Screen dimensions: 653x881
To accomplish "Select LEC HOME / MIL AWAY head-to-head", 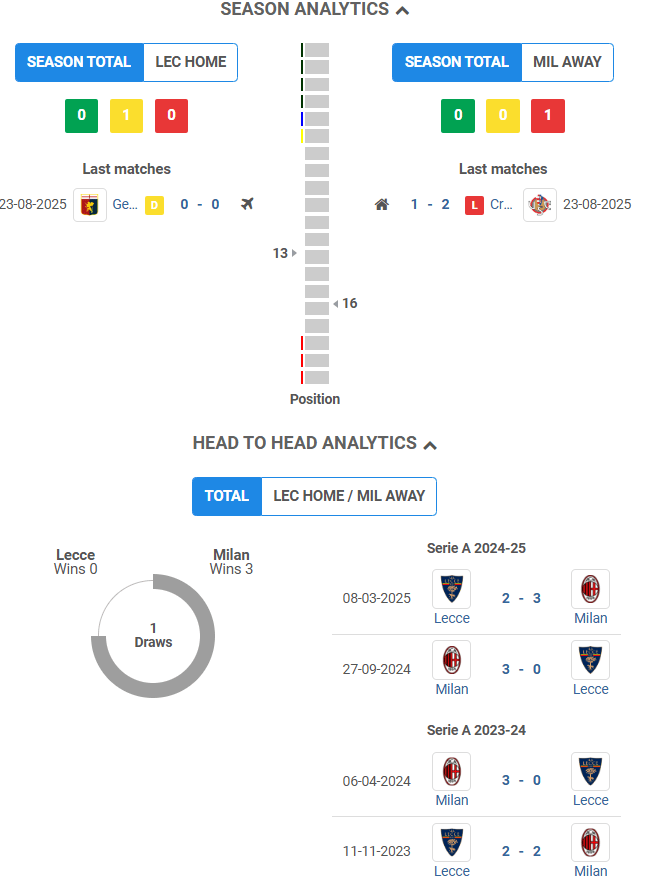I will point(349,496).
